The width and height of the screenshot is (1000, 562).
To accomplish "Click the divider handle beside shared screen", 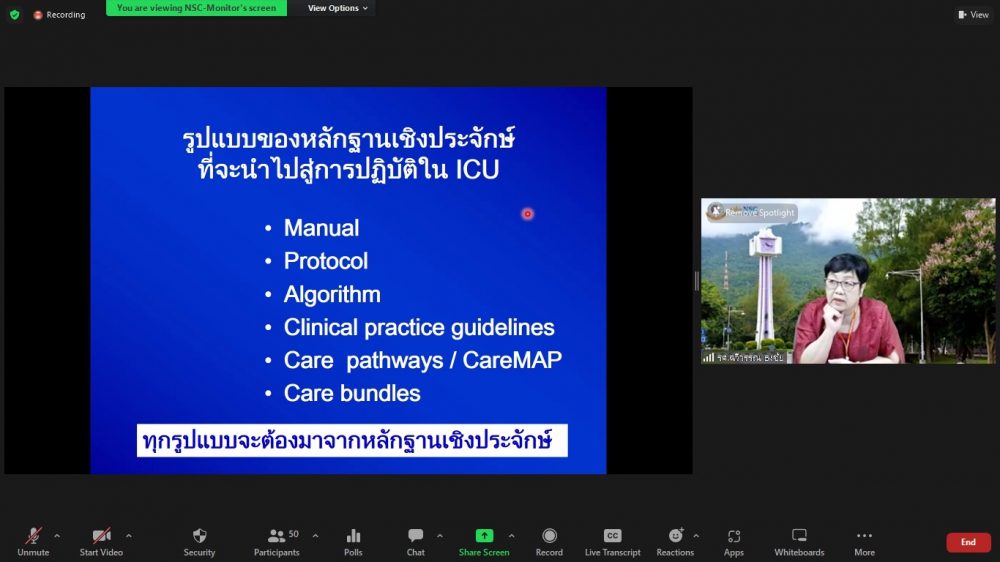I will click(697, 281).
